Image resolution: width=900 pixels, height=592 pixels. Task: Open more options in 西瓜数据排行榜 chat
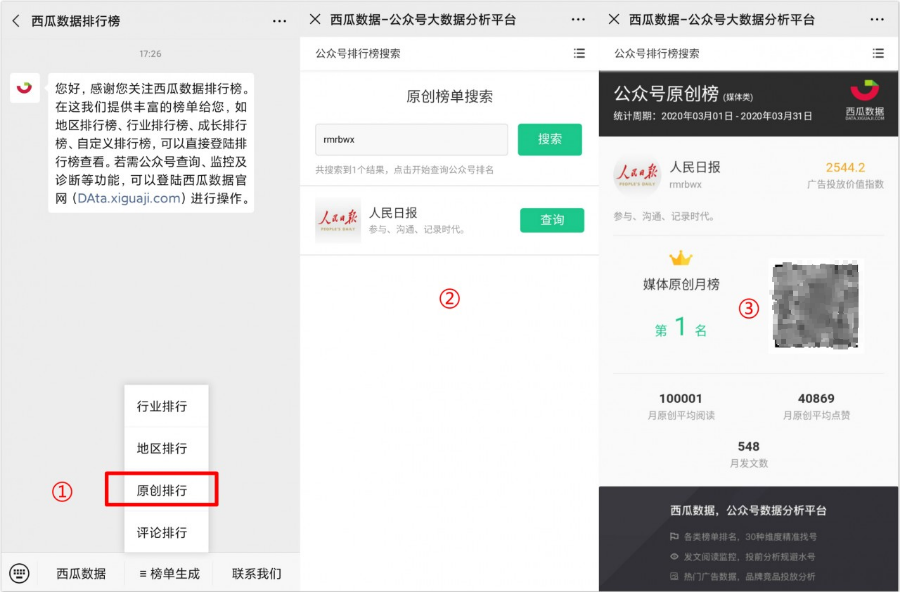280,21
